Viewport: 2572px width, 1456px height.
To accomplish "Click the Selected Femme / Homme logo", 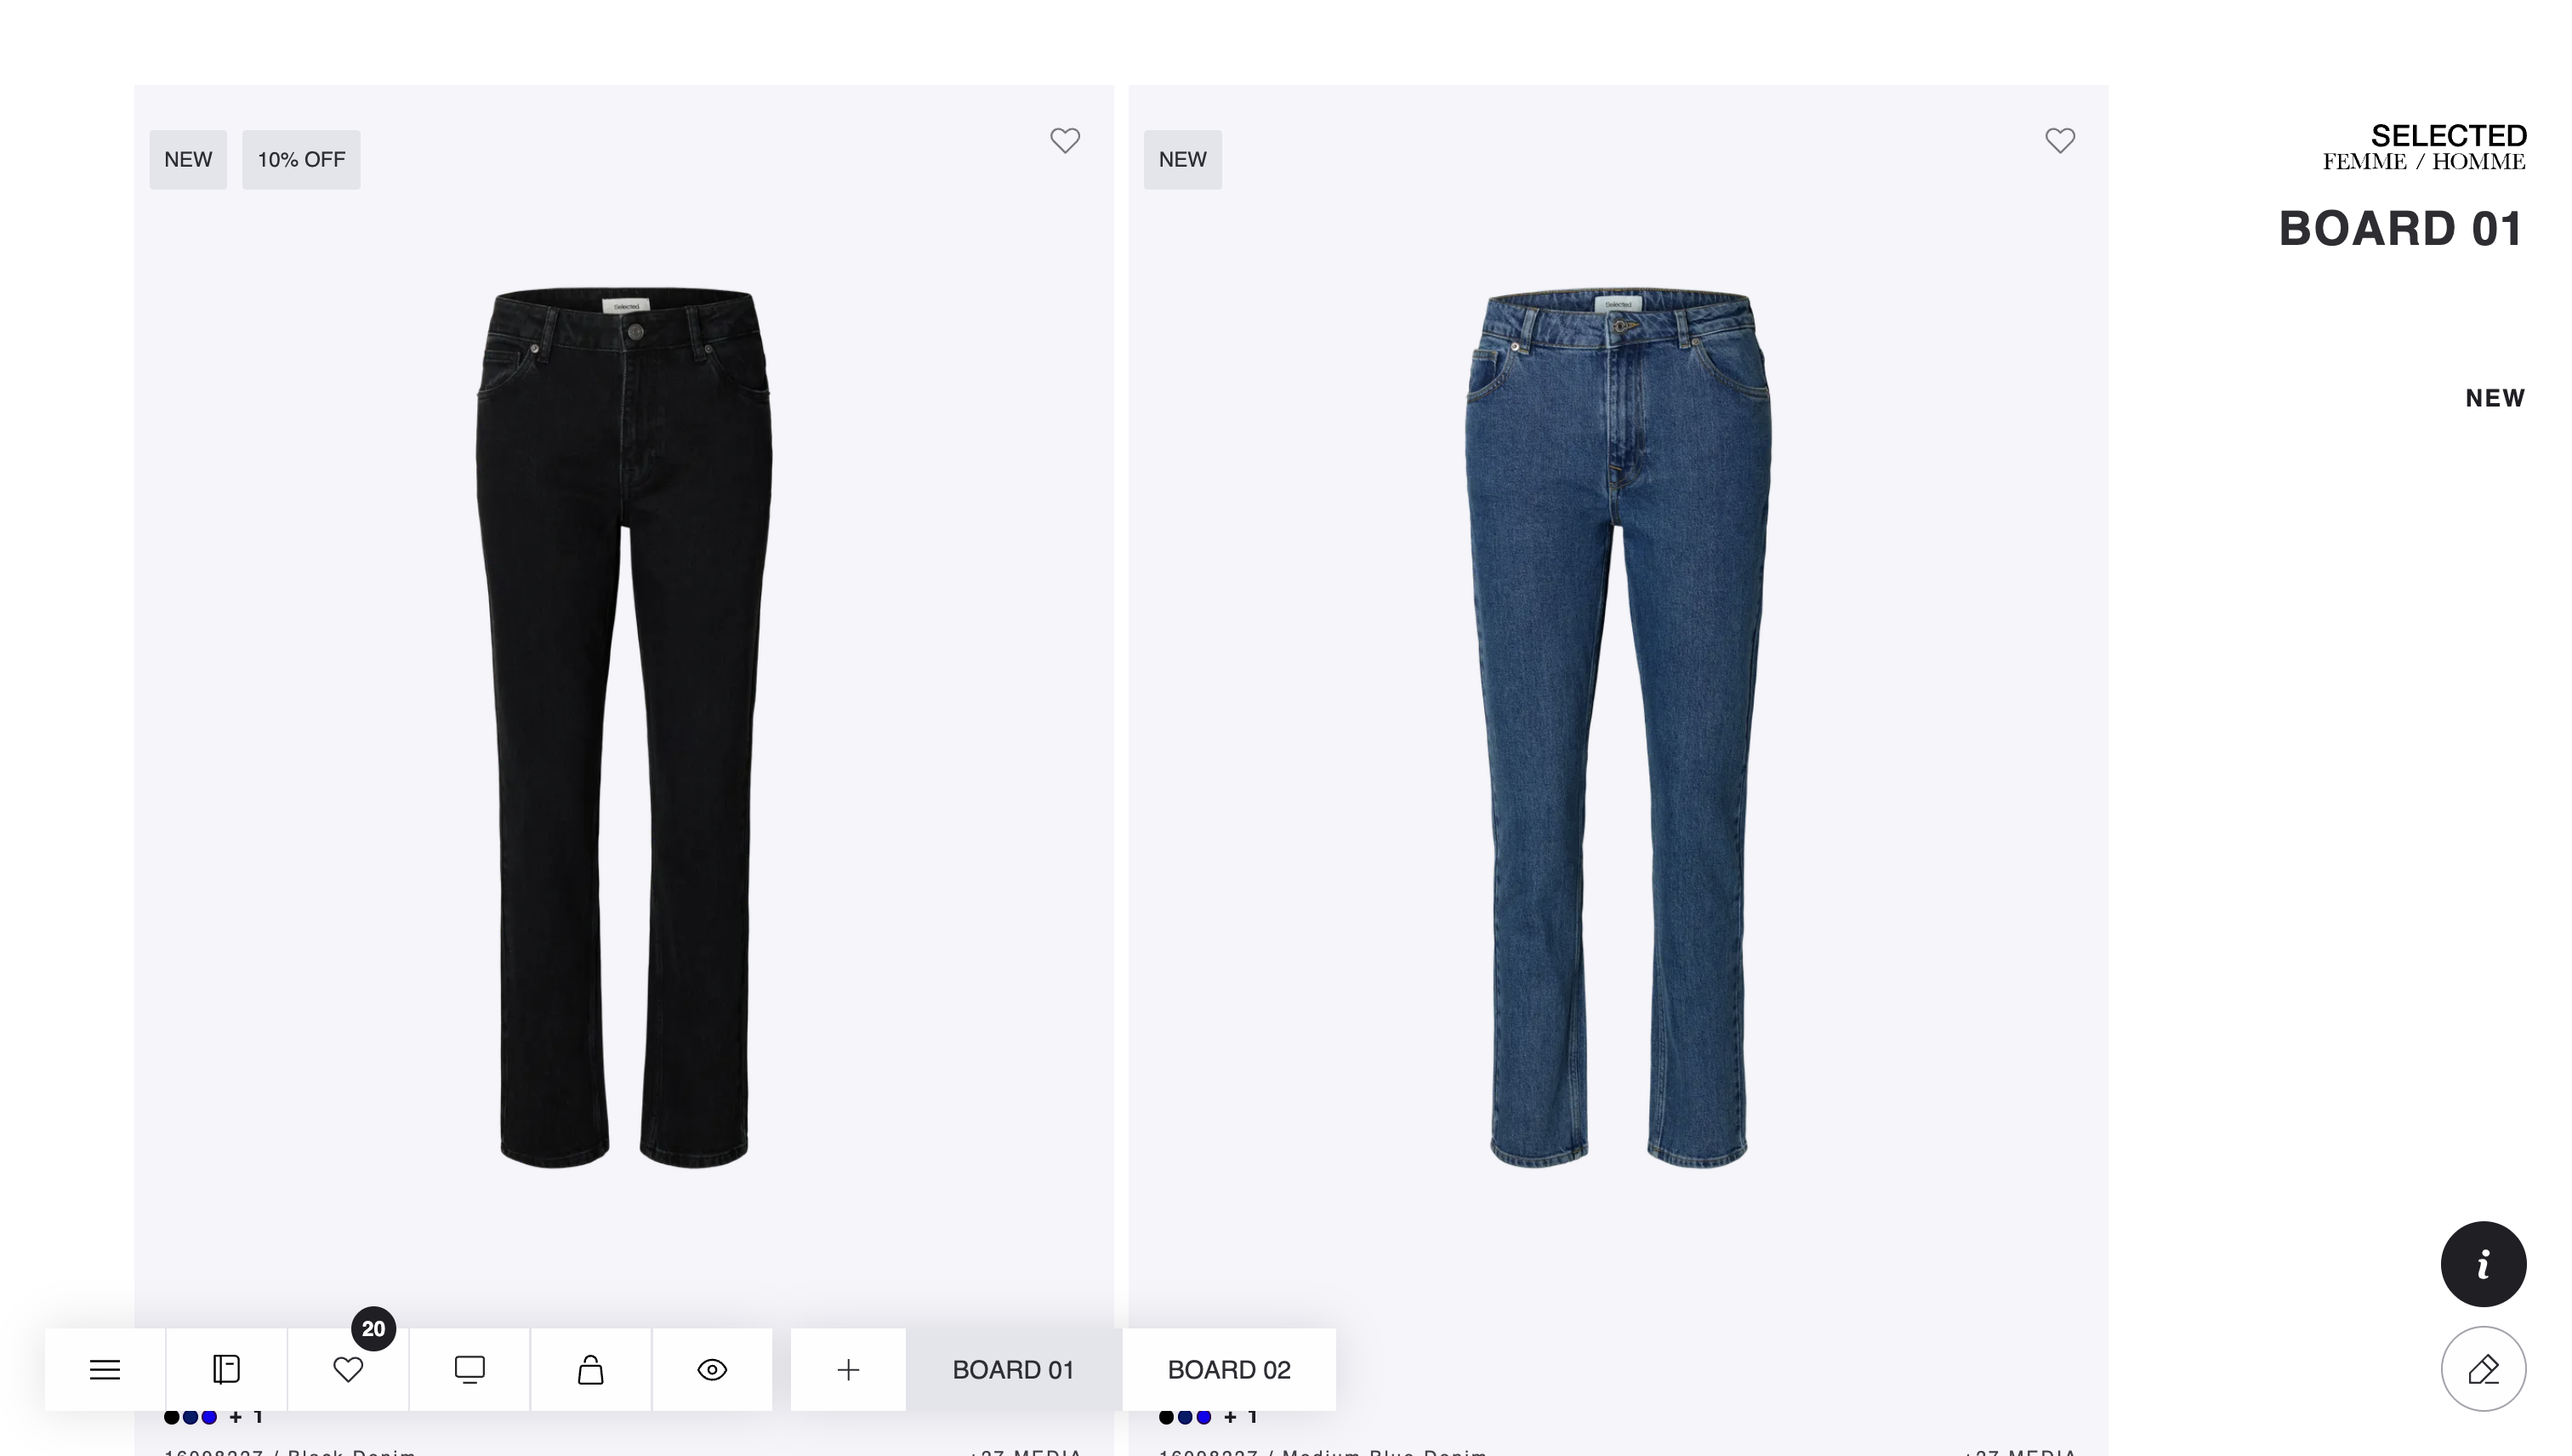I will (2424, 147).
